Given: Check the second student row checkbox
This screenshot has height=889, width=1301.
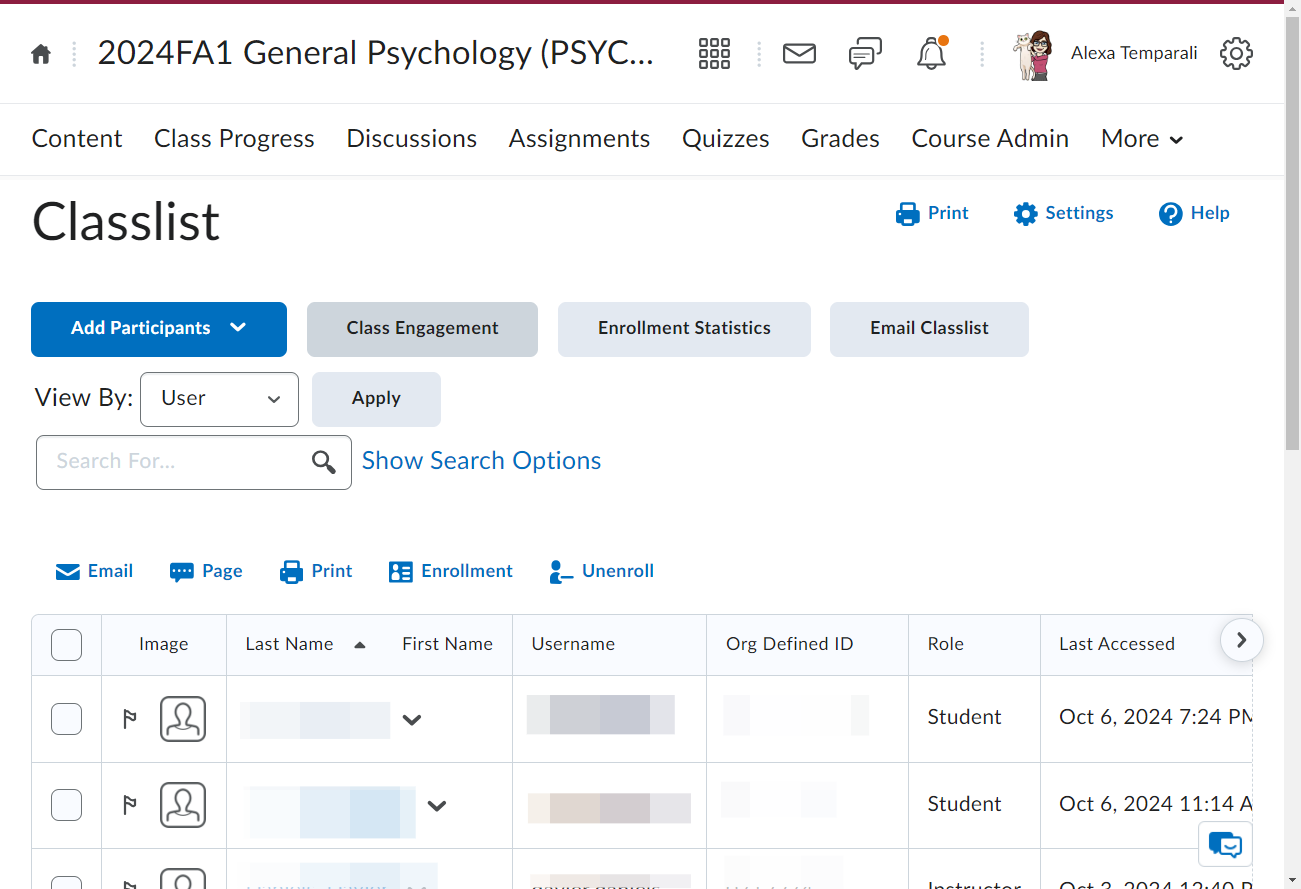Looking at the screenshot, I should tap(66, 804).
